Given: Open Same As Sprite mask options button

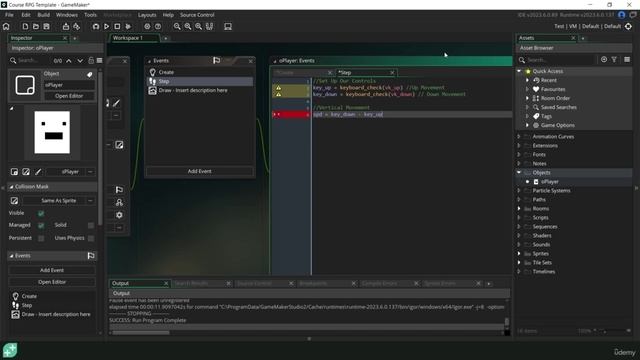Looking at the screenshot, I should 90,200.
